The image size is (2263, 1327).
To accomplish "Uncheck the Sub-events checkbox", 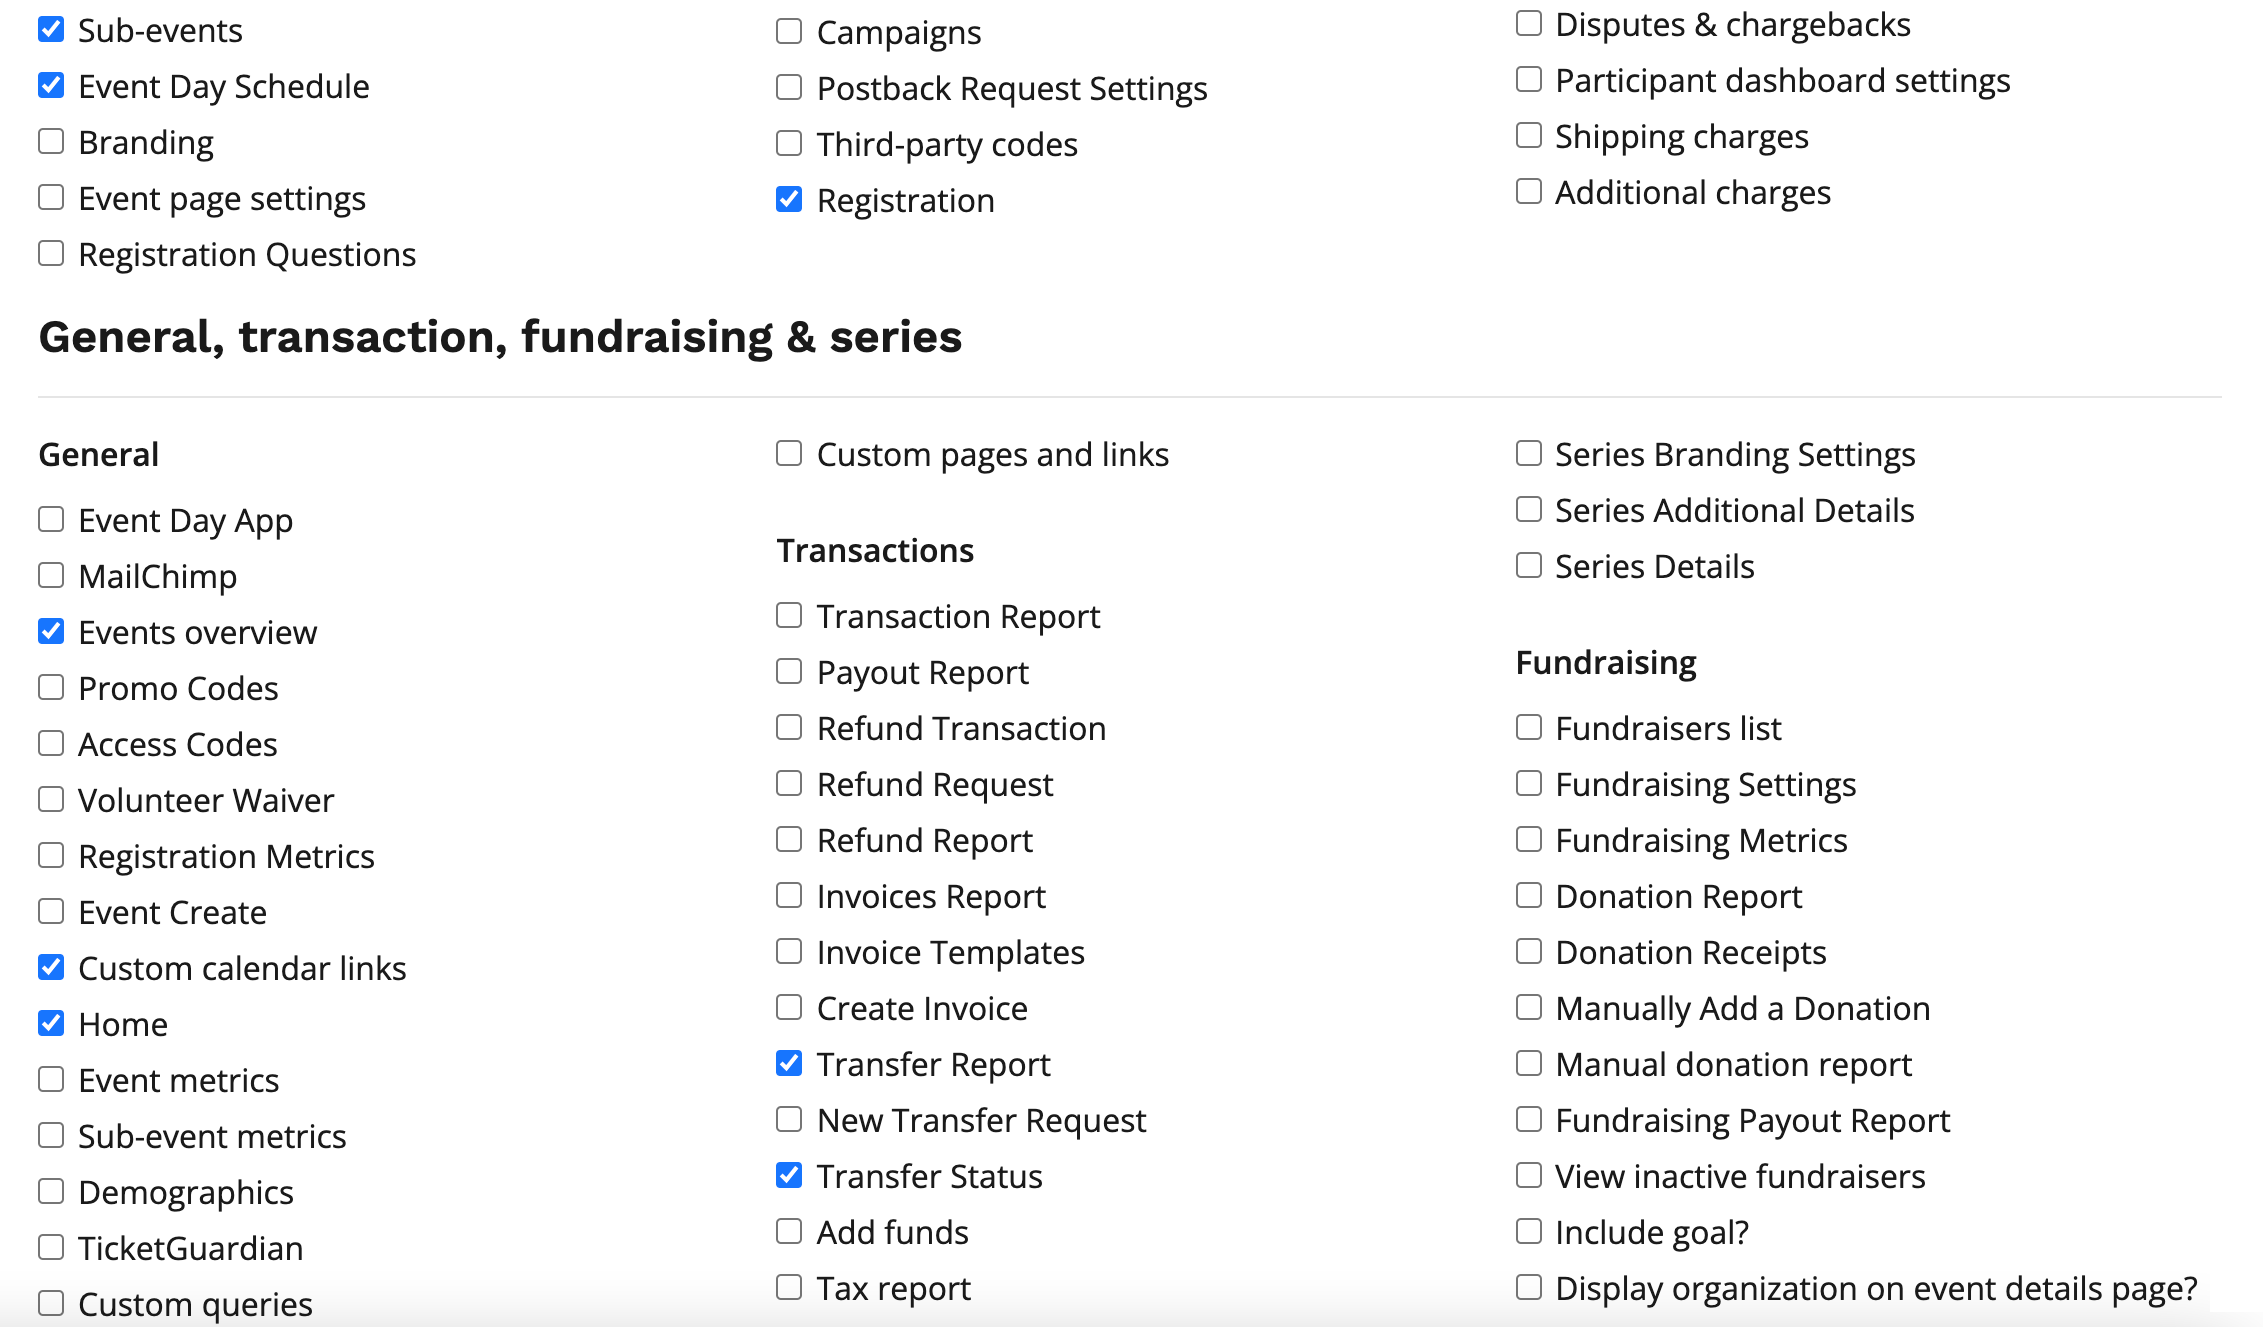I will (x=51, y=30).
